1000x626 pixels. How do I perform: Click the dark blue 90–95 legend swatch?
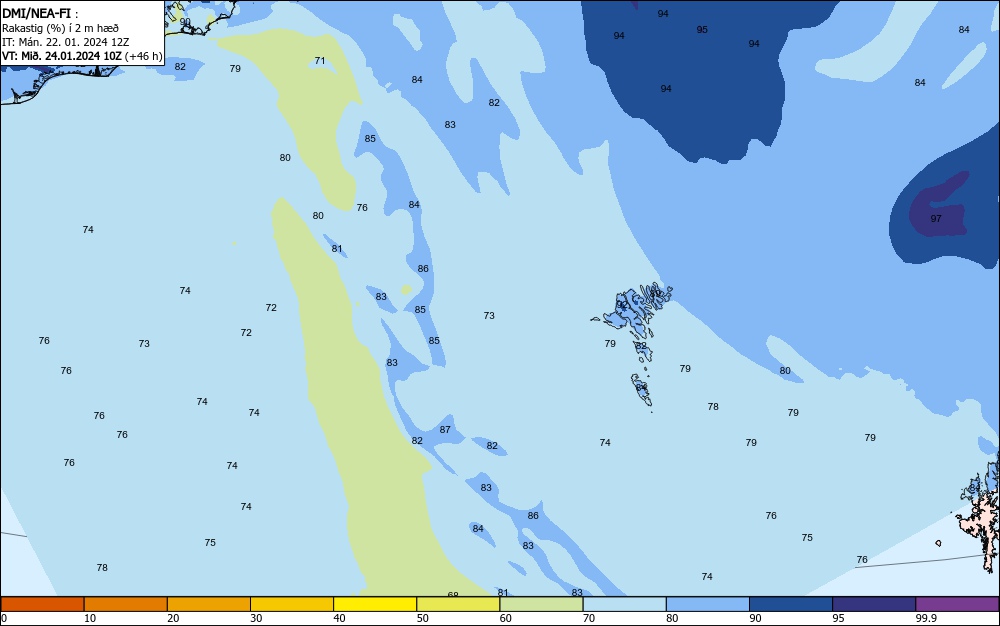pyautogui.click(x=791, y=604)
